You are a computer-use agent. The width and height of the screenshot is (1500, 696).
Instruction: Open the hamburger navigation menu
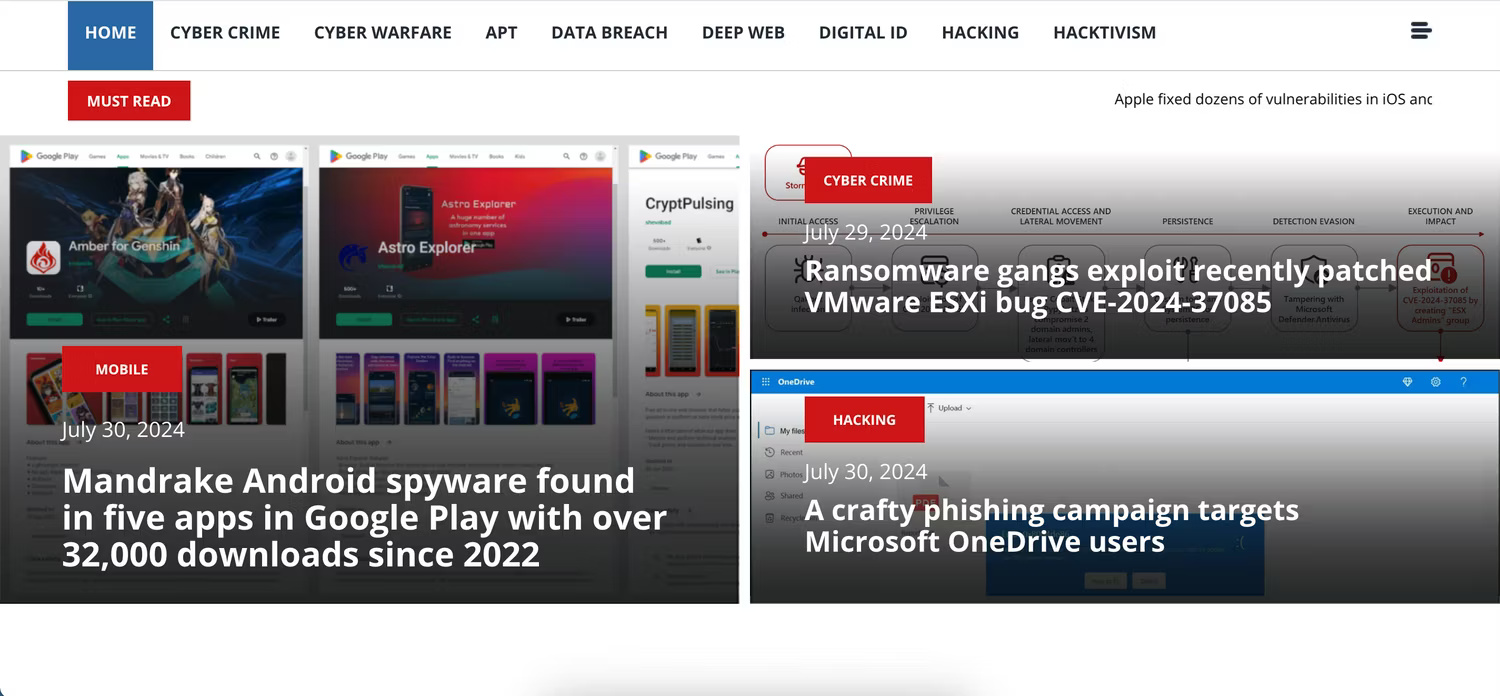1421,30
